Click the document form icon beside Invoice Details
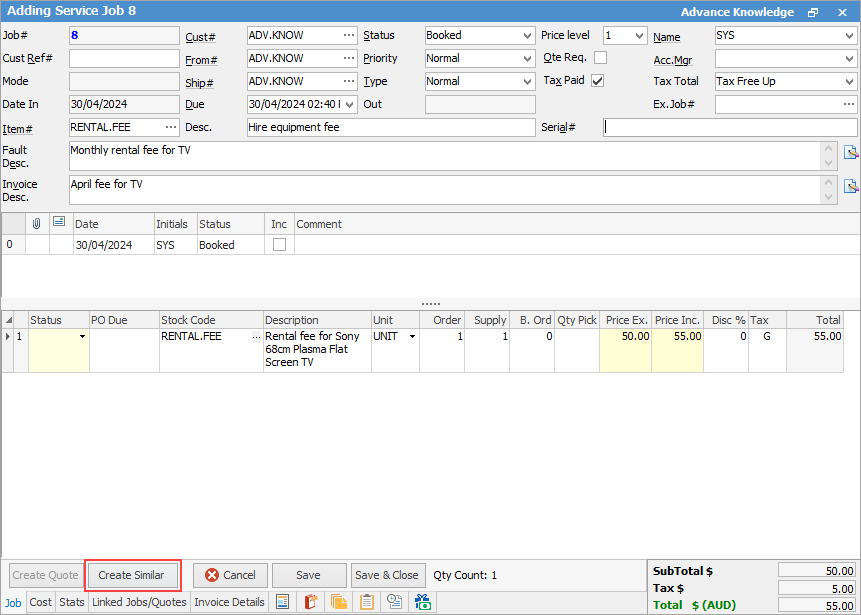This screenshot has height=615, width=861. click(283, 602)
